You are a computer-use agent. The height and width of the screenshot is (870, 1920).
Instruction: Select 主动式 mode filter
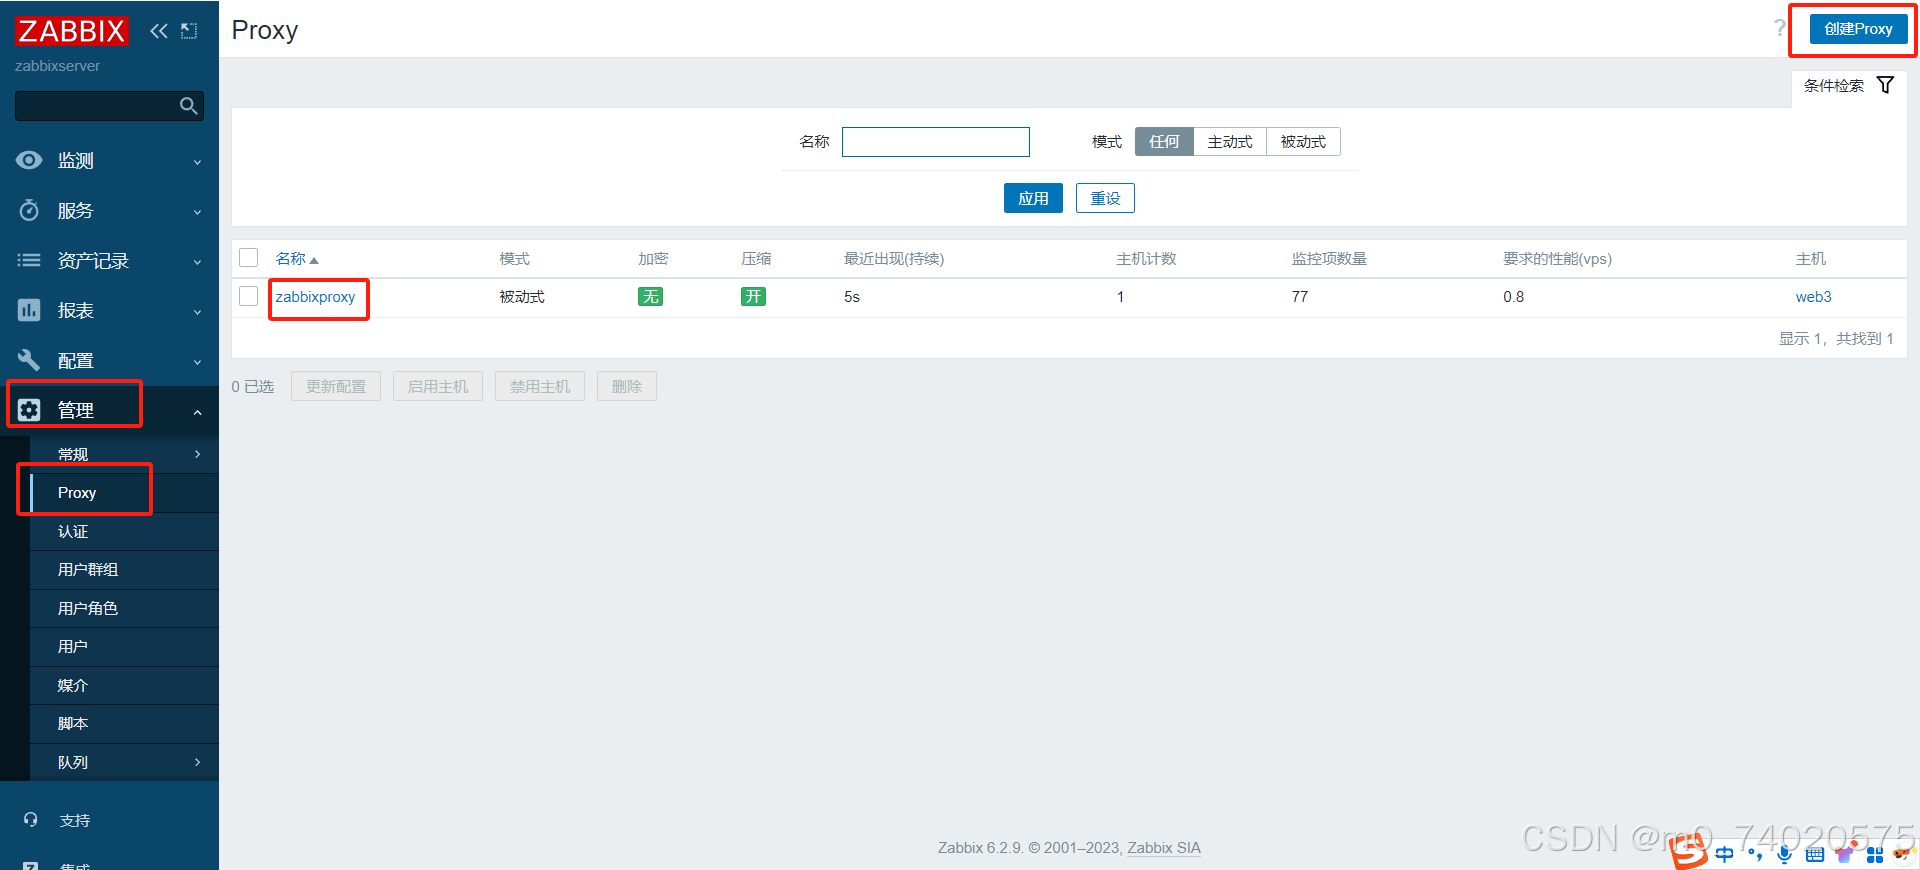pos(1230,142)
